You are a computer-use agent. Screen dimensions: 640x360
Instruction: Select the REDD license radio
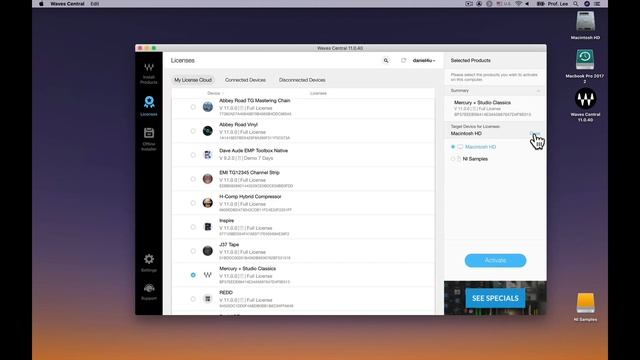(193, 299)
